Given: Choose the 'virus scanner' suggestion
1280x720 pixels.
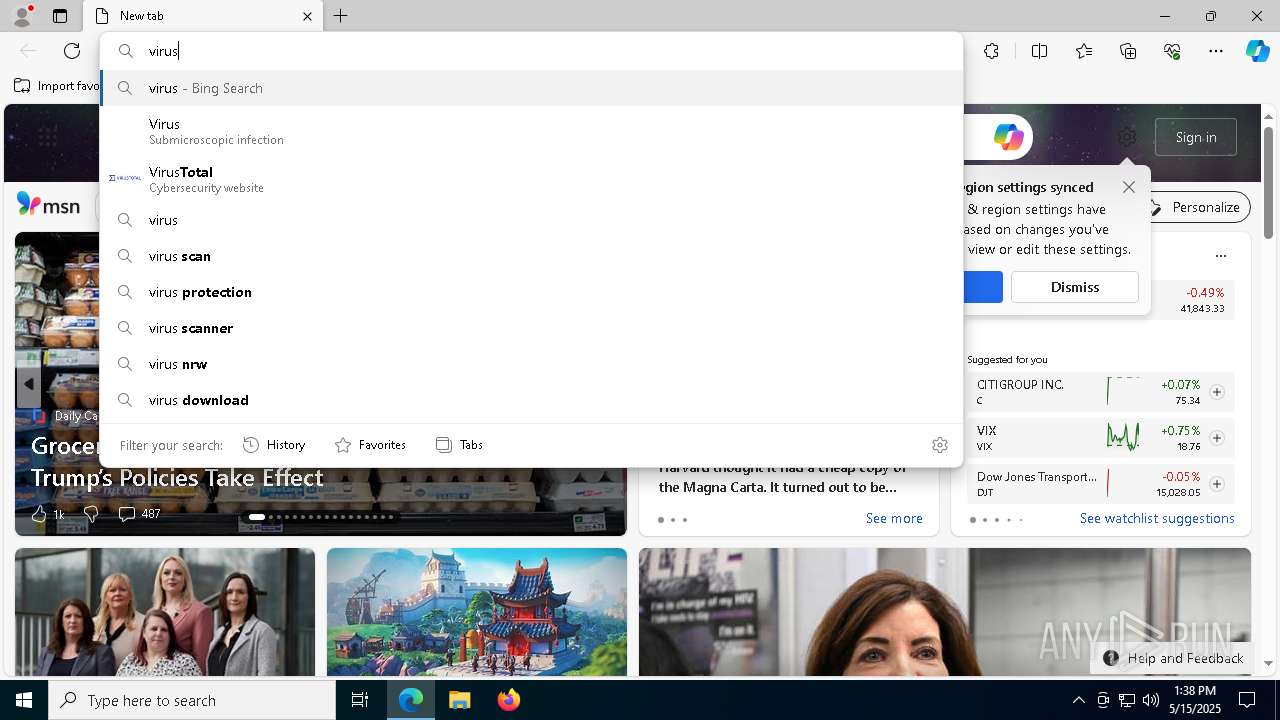Looking at the screenshot, I should (531, 328).
